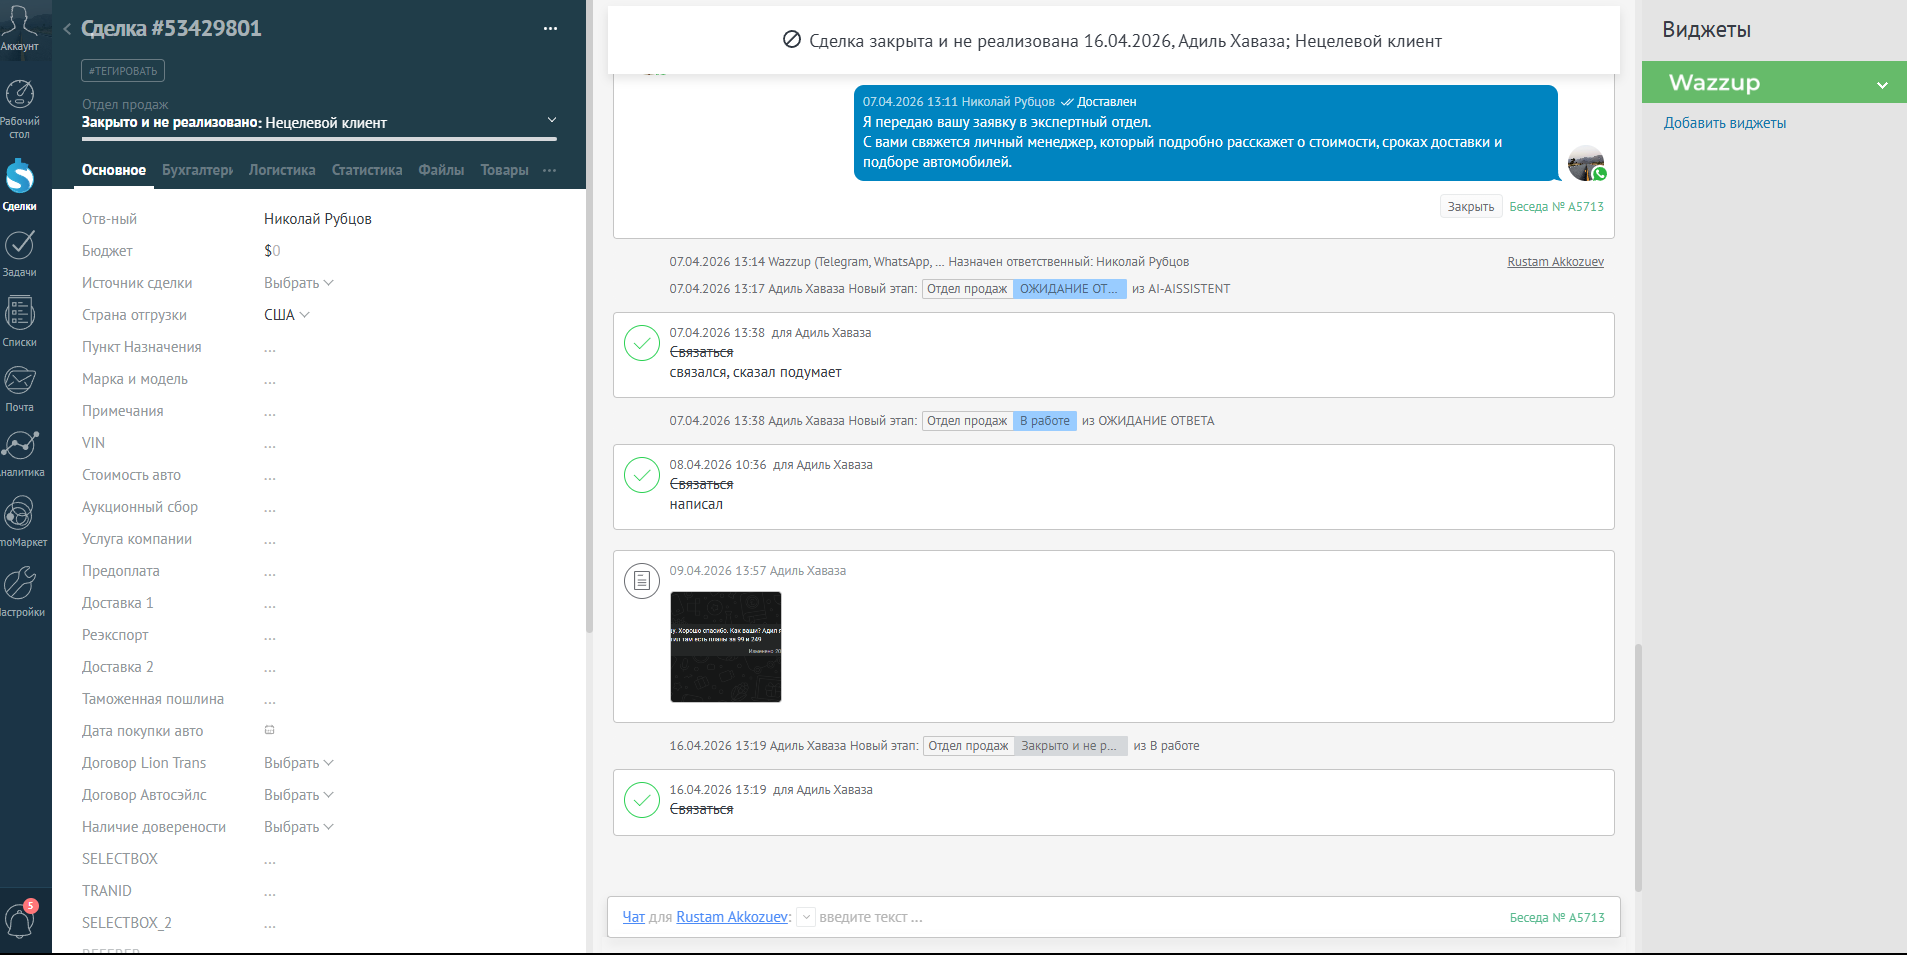Viewport: 1907px width, 955px height.
Task: Open Беседа № A5713 link under message
Action: point(1556,207)
